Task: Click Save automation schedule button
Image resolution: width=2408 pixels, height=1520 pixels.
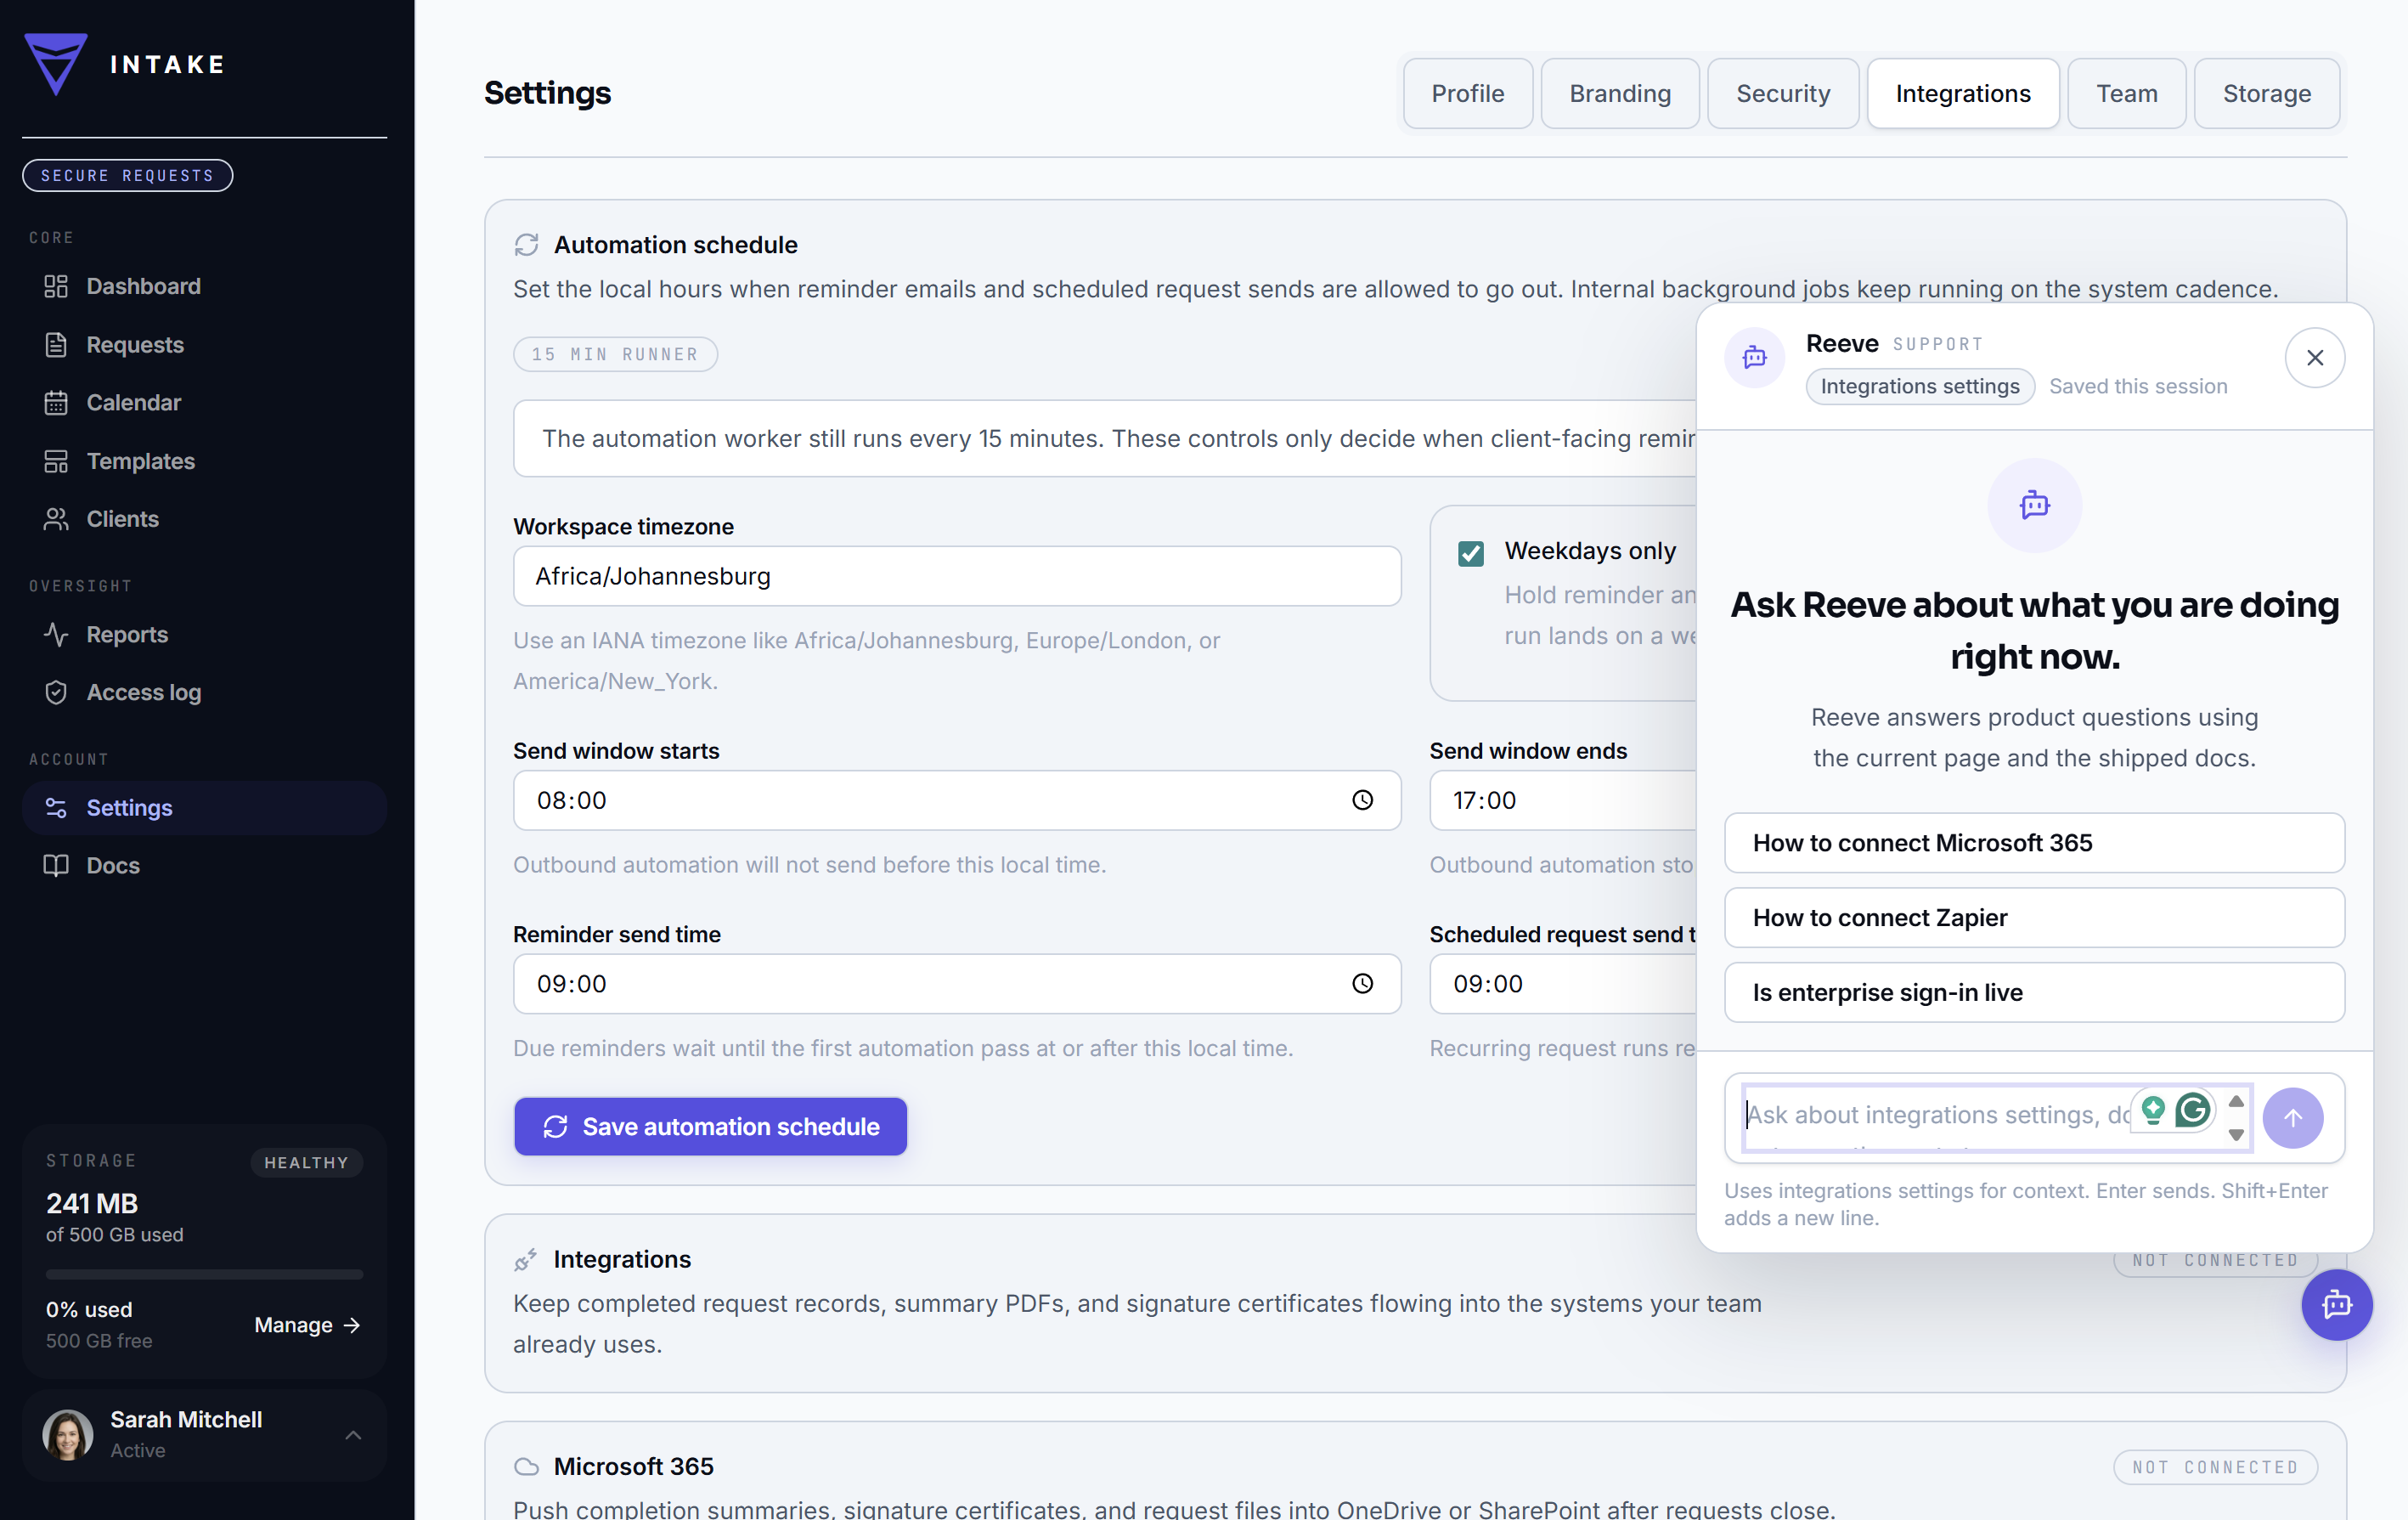Action: [710, 1126]
